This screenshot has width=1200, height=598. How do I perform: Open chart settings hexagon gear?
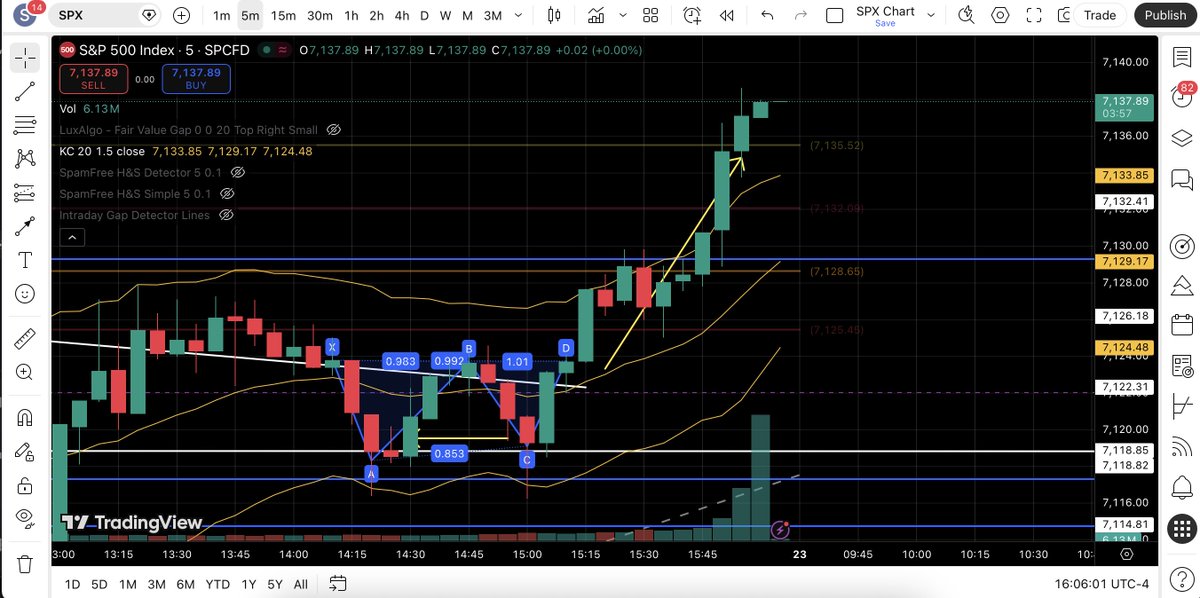coord(1000,15)
